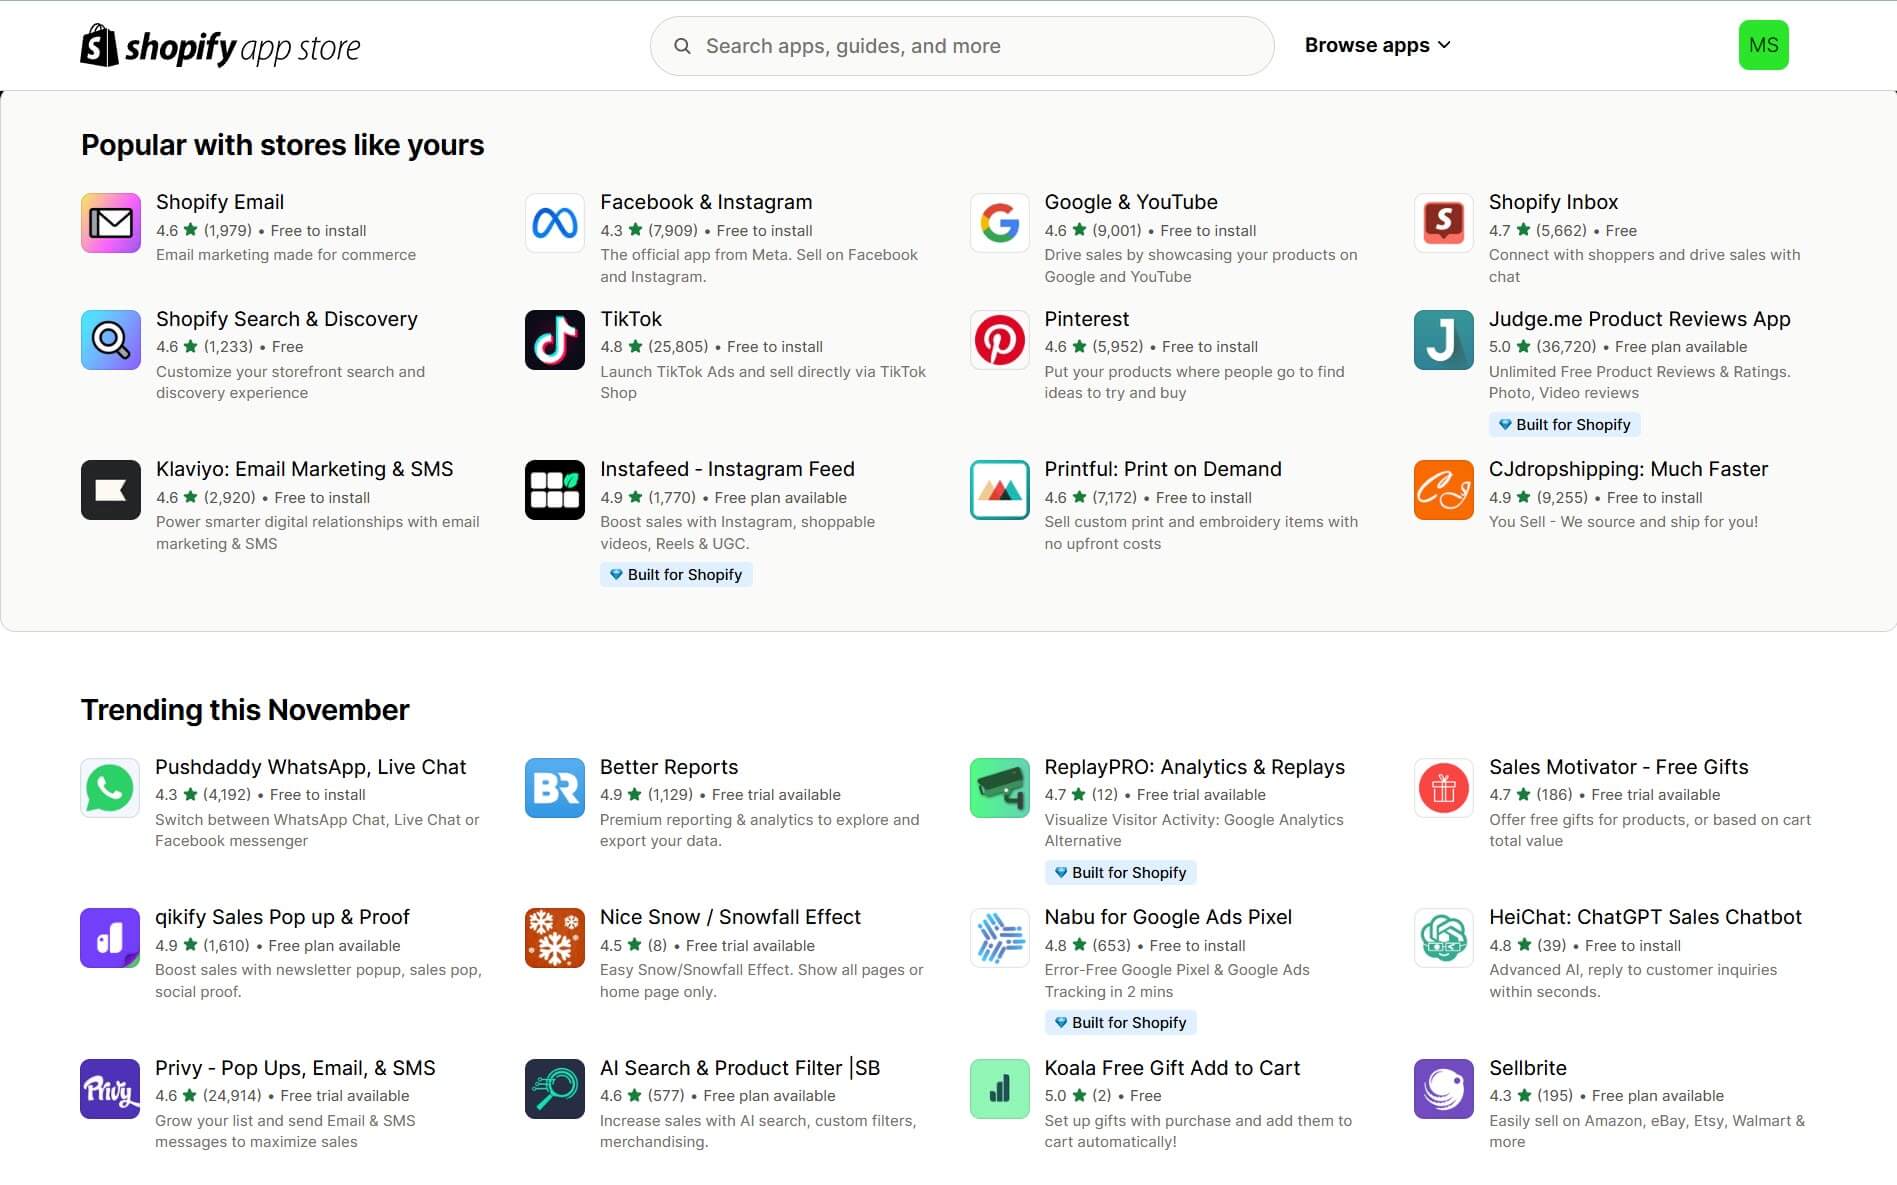This screenshot has height=1185, width=1897.
Task: Click Built for Shopify badge under Nabu
Action: point(1120,1023)
